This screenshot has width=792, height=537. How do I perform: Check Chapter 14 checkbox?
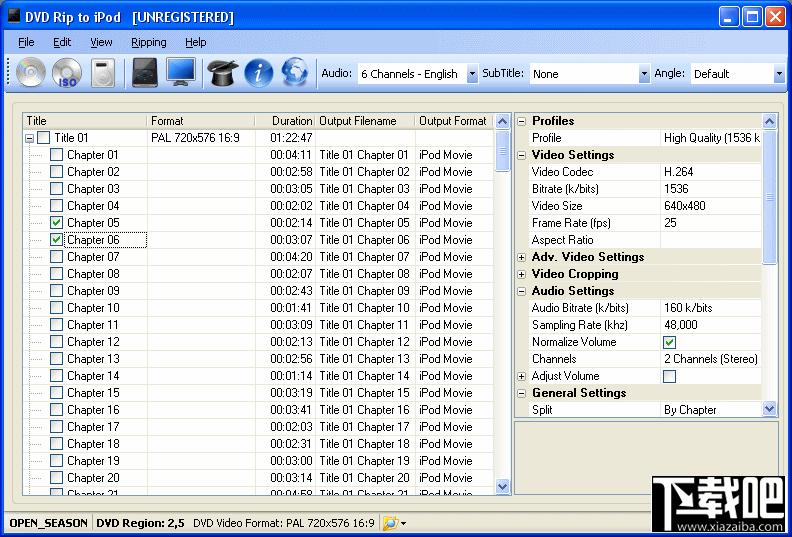tap(57, 376)
